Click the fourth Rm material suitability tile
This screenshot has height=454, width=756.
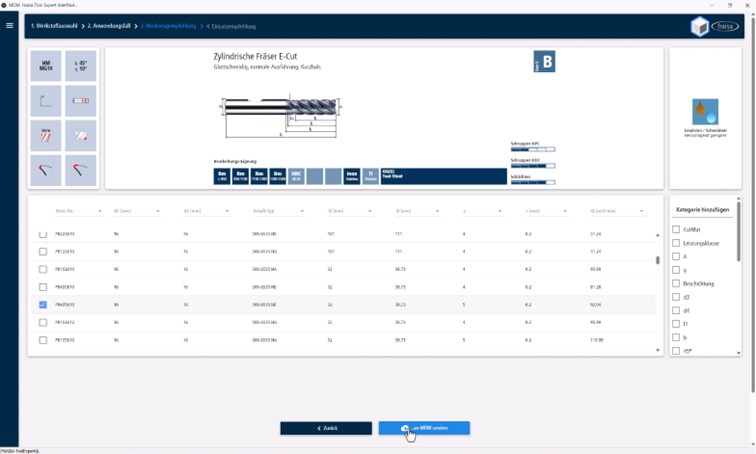click(278, 176)
